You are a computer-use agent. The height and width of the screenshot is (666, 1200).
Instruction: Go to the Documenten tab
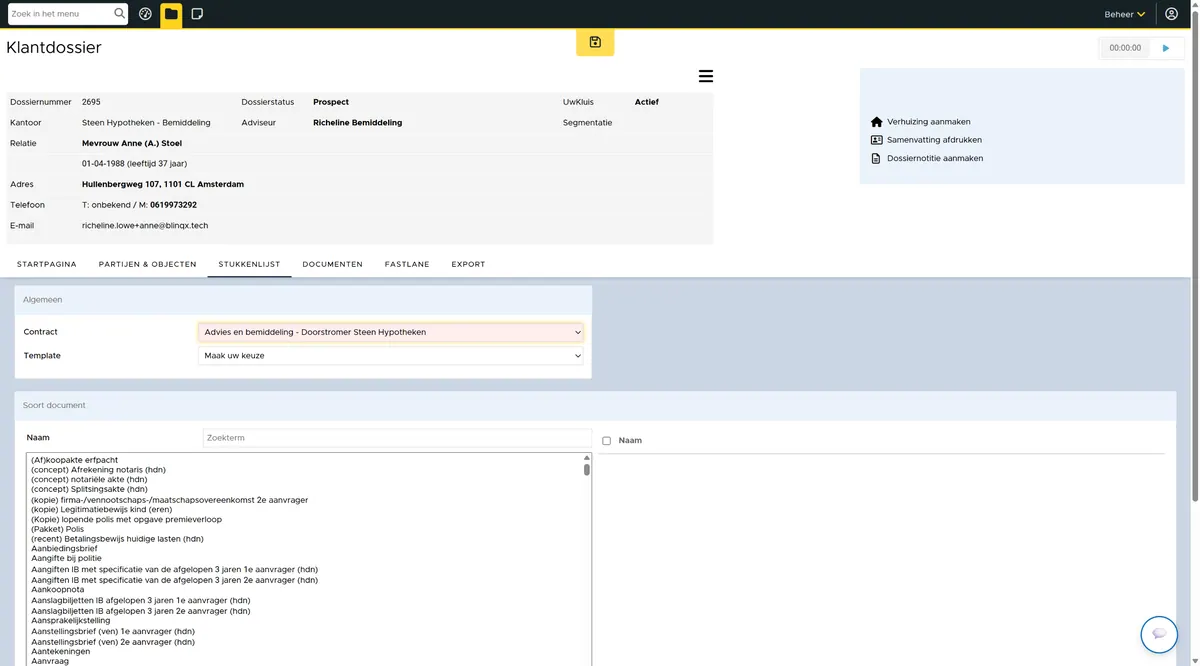(x=333, y=264)
